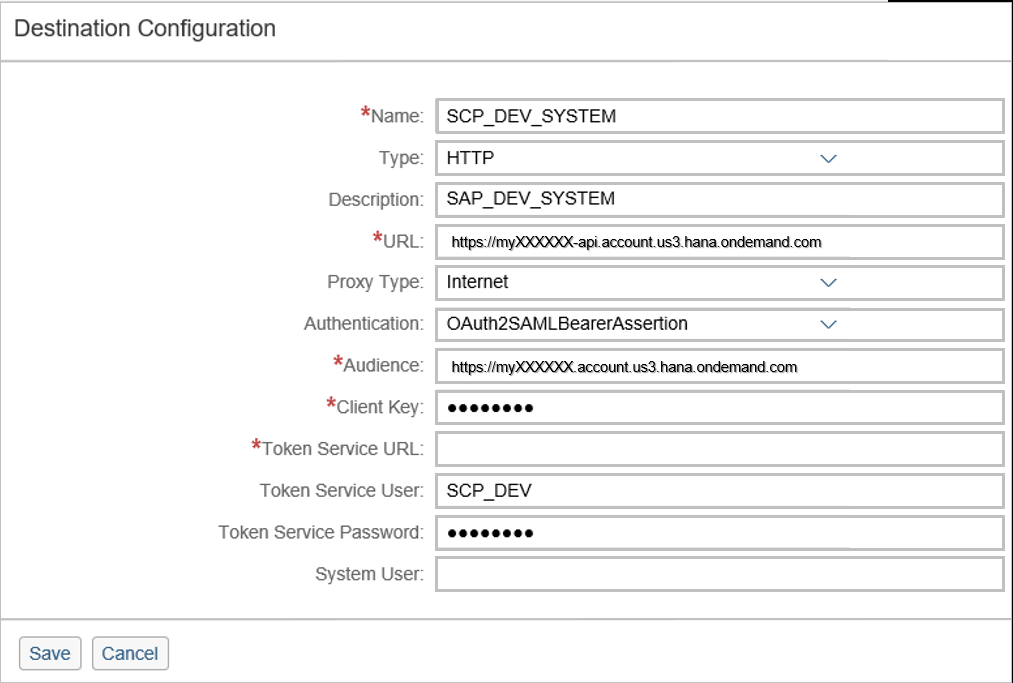Click the Token Service URL label
The image size is (1013, 683).
pos(342,448)
